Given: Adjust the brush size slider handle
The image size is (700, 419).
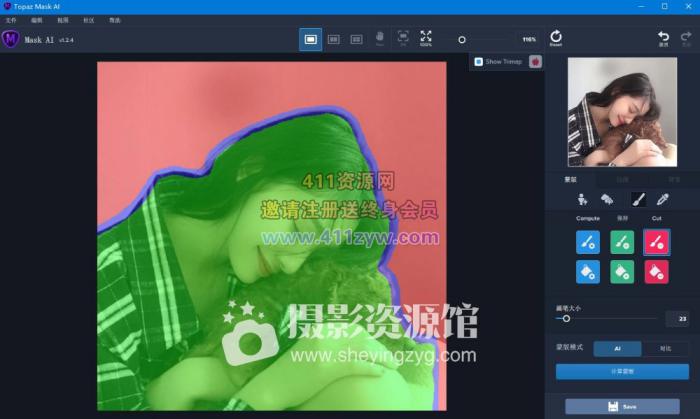Looking at the screenshot, I should [x=566, y=319].
